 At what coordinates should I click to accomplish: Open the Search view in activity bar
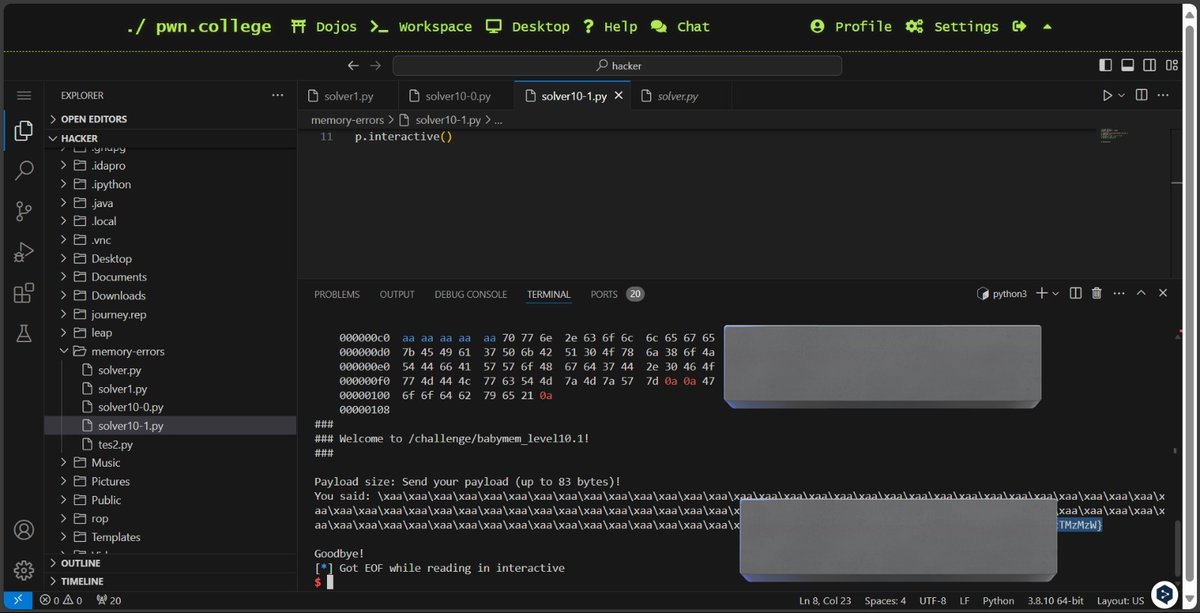[x=24, y=171]
